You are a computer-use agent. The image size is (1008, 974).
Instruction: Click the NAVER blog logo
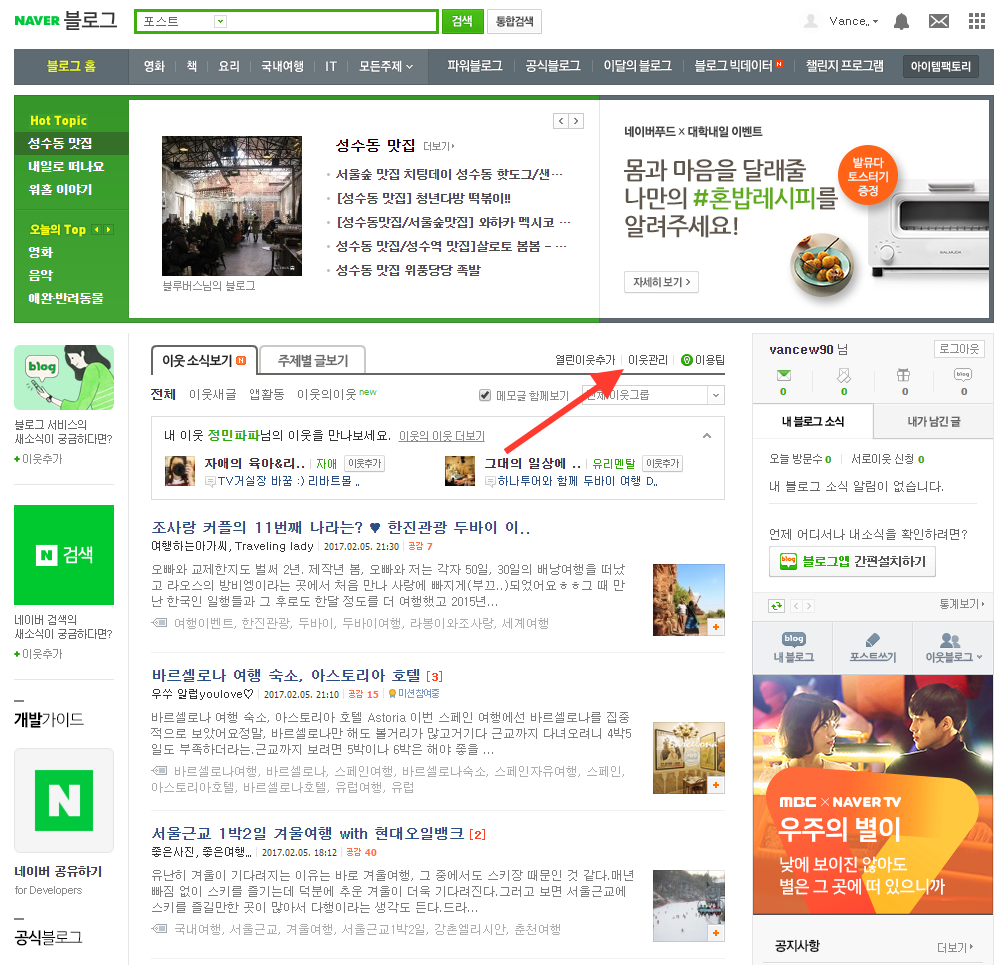66,20
